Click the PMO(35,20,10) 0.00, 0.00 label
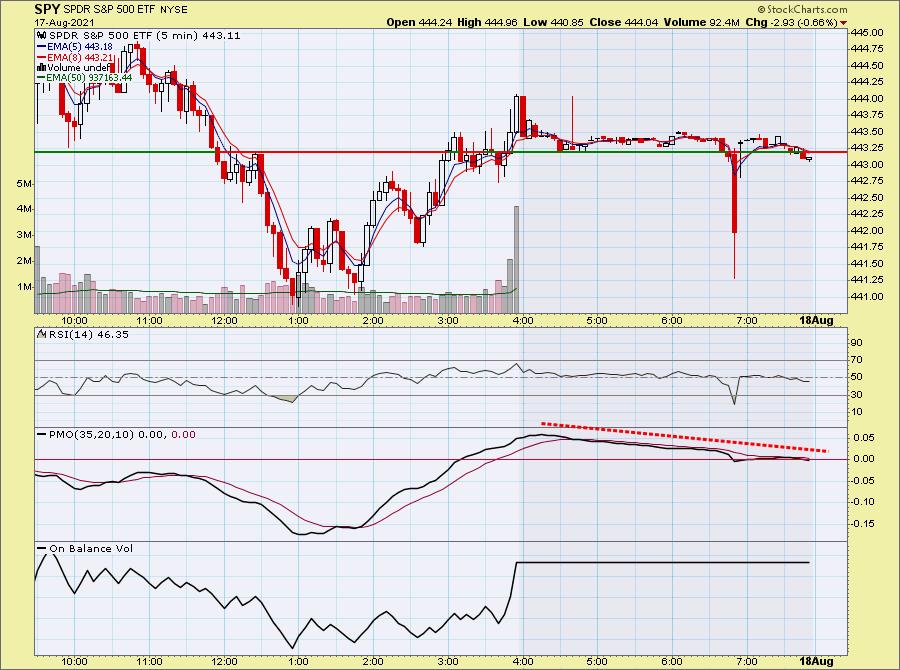Viewport: 900px width, 670px height. [x=122, y=435]
